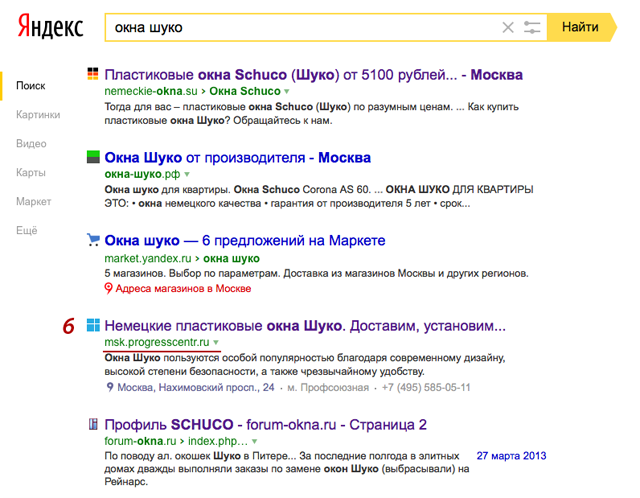Open Немецкие пластиковые окна Шуко result

coord(305,326)
